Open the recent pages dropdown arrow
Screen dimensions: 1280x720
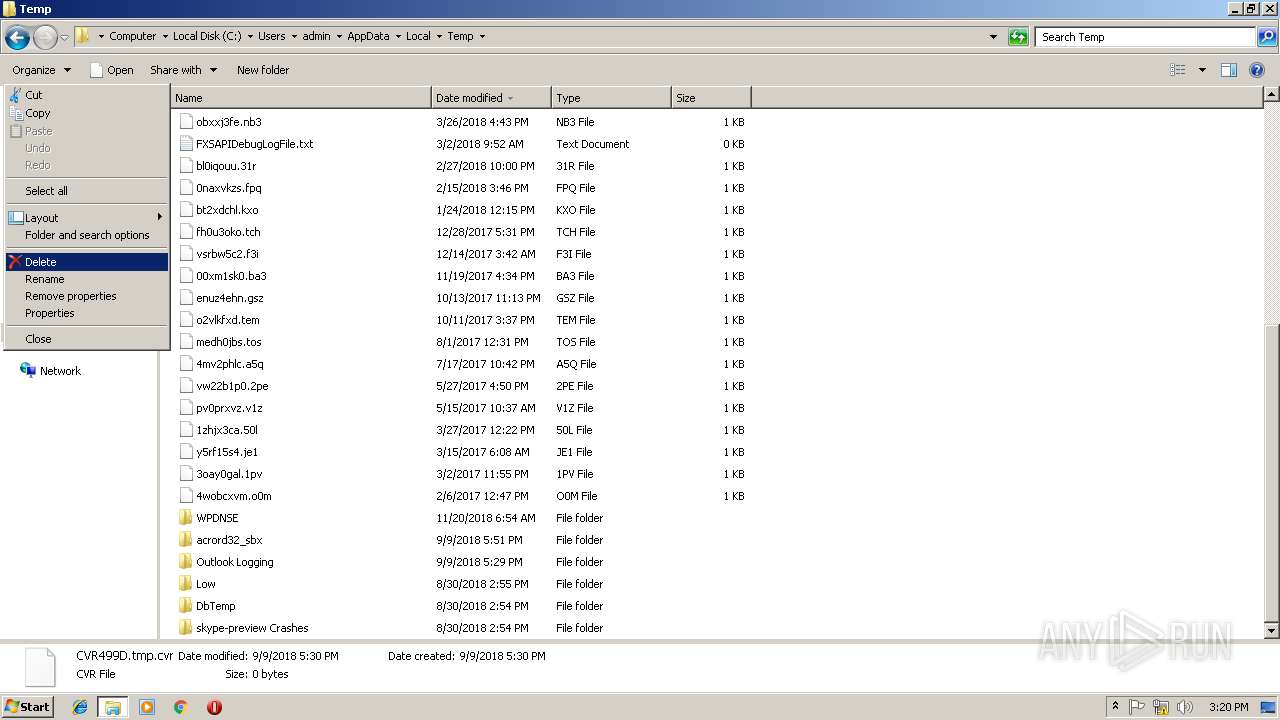[64, 38]
